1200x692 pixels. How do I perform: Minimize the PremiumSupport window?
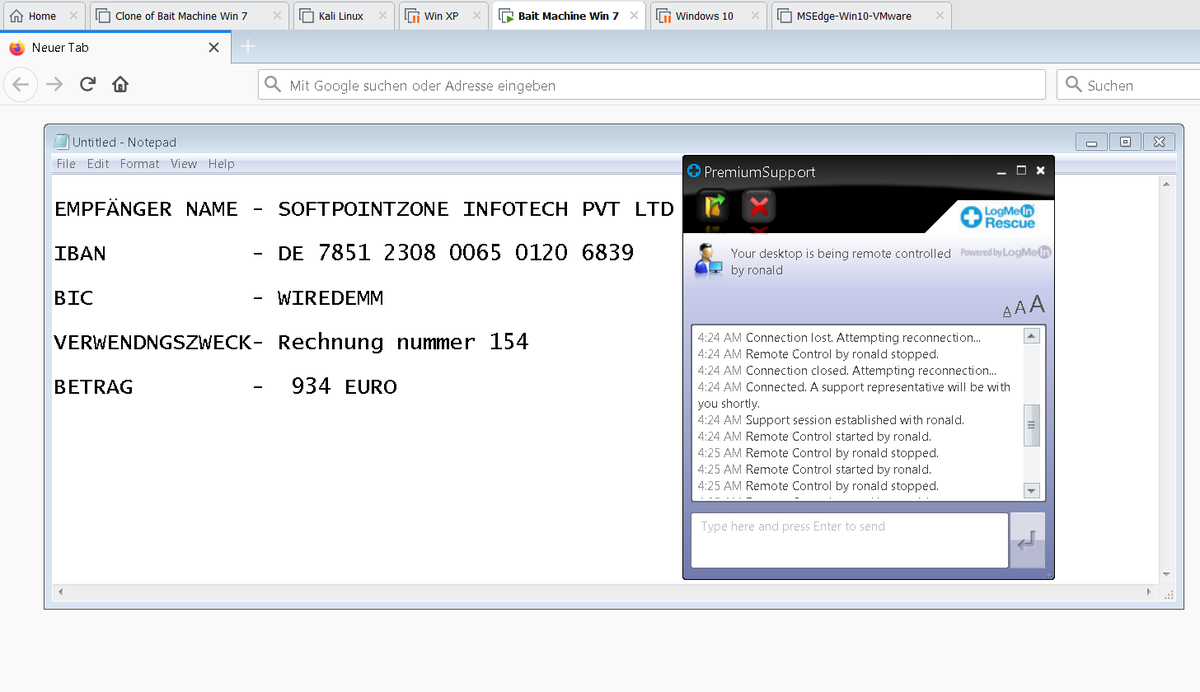[1002, 172]
